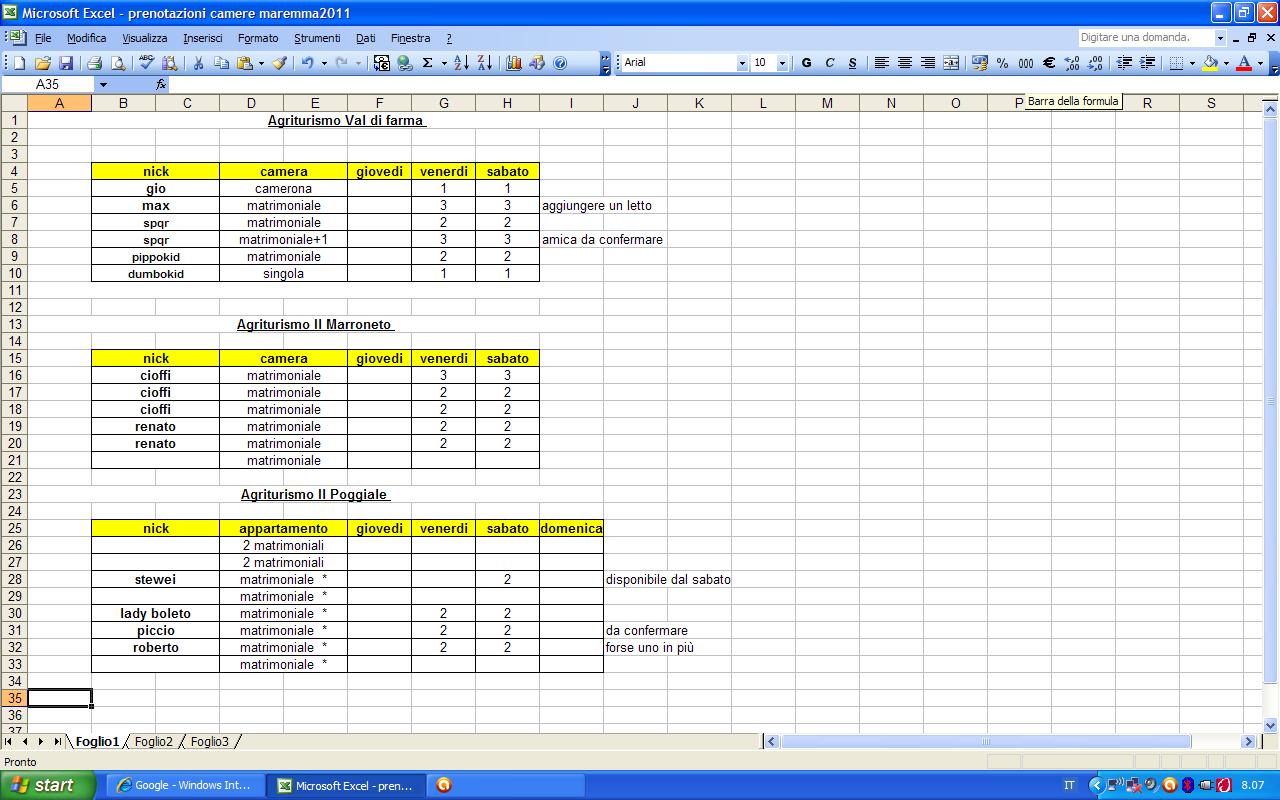Click the yellow fill color bucket
The image size is (1280, 800).
pyautogui.click(x=1210, y=63)
